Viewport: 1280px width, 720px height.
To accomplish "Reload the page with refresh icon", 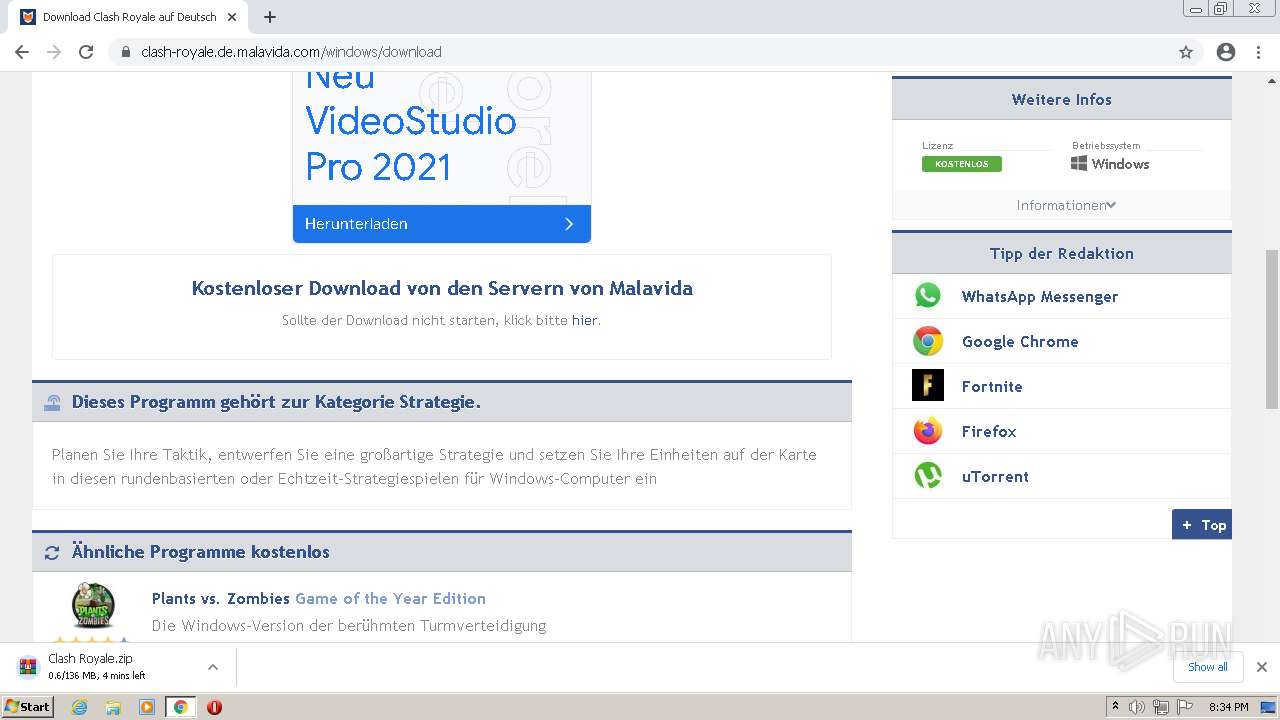I will click(86, 52).
